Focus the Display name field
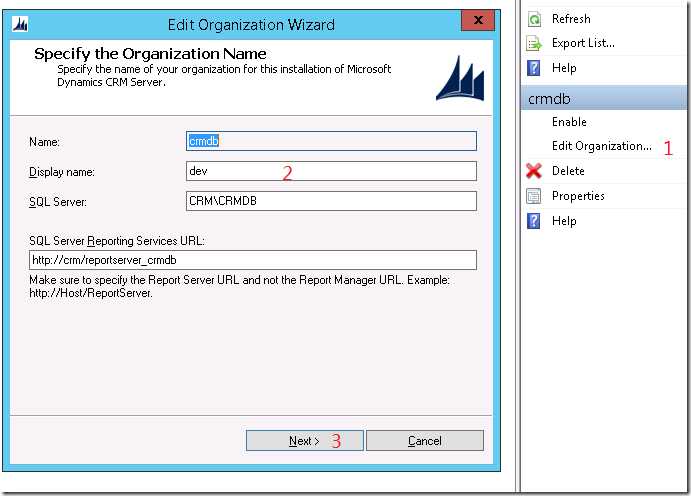 [331, 171]
